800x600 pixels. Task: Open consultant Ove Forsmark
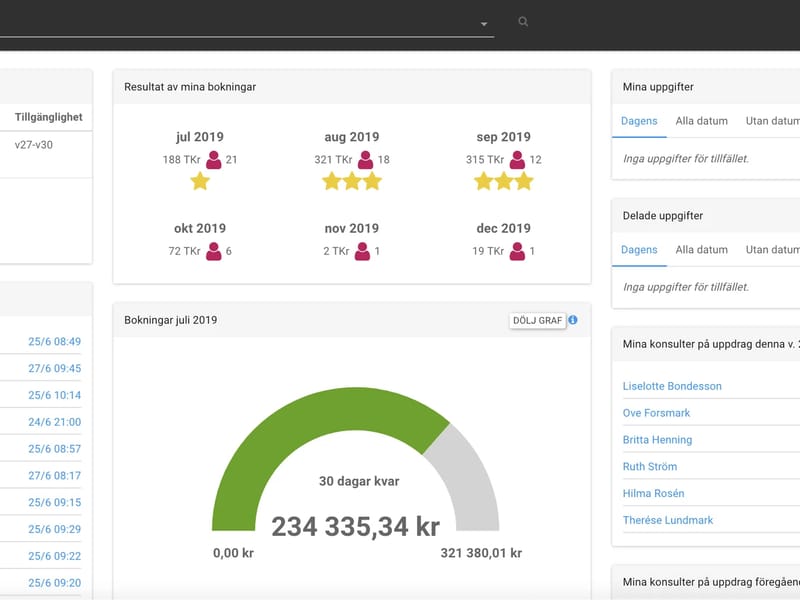tap(656, 413)
